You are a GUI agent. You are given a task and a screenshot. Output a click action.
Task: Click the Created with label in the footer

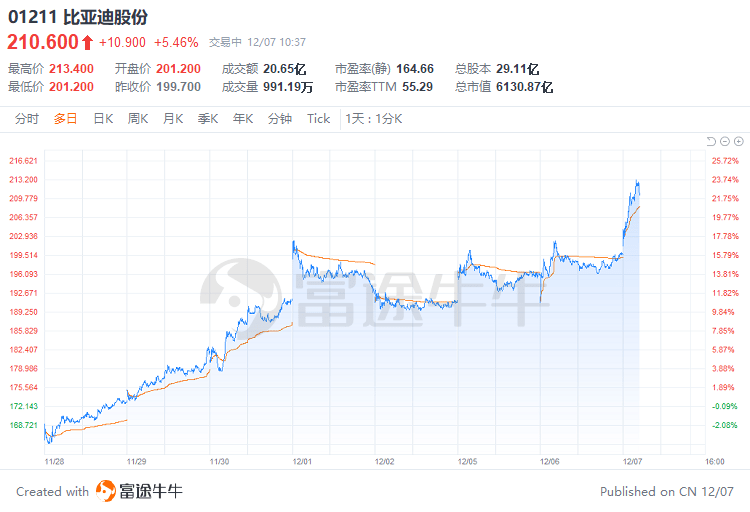coord(53,491)
